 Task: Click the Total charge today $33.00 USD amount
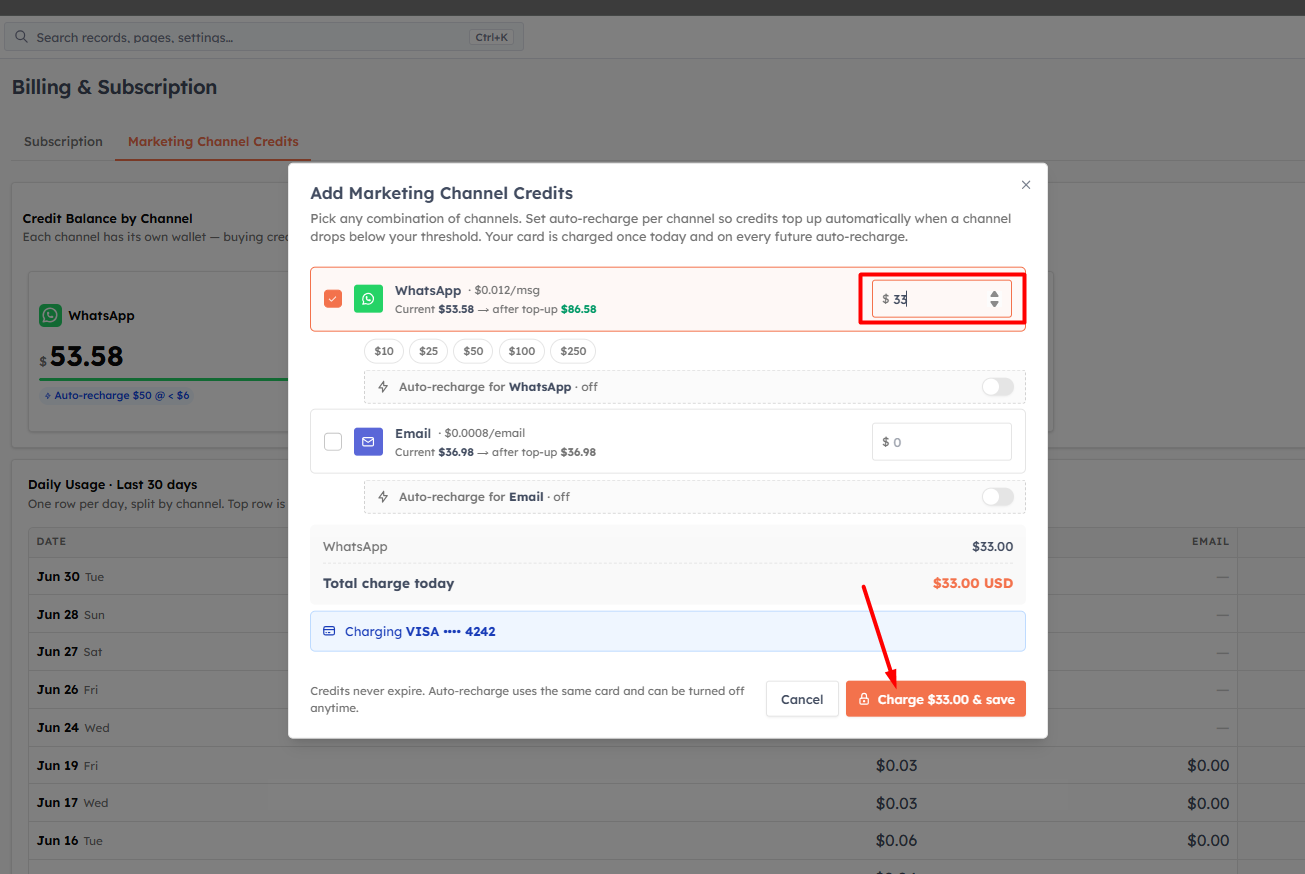pos(972,583)
